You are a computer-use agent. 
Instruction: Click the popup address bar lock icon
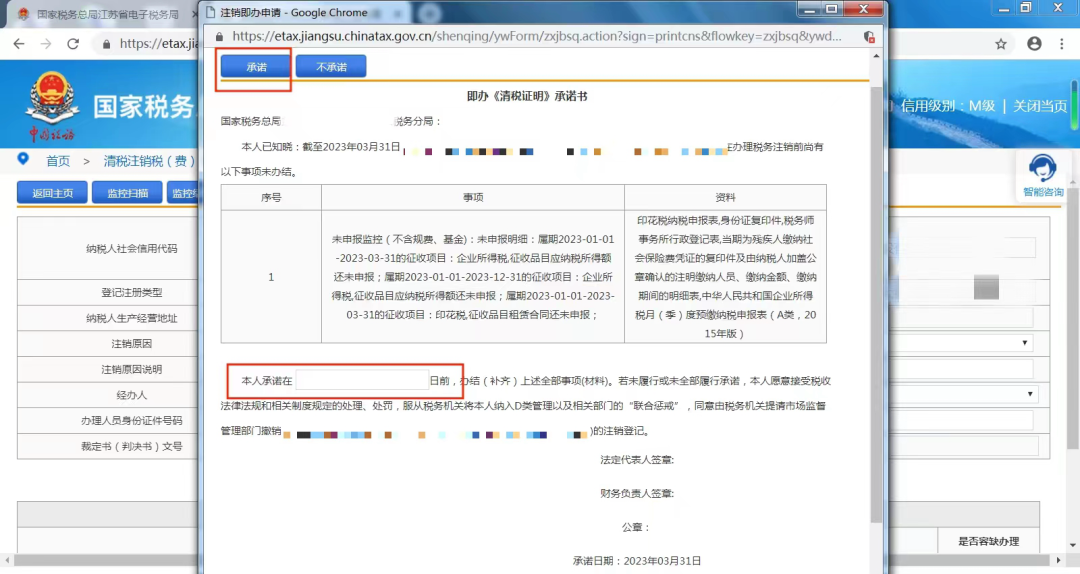pos(219,37)
